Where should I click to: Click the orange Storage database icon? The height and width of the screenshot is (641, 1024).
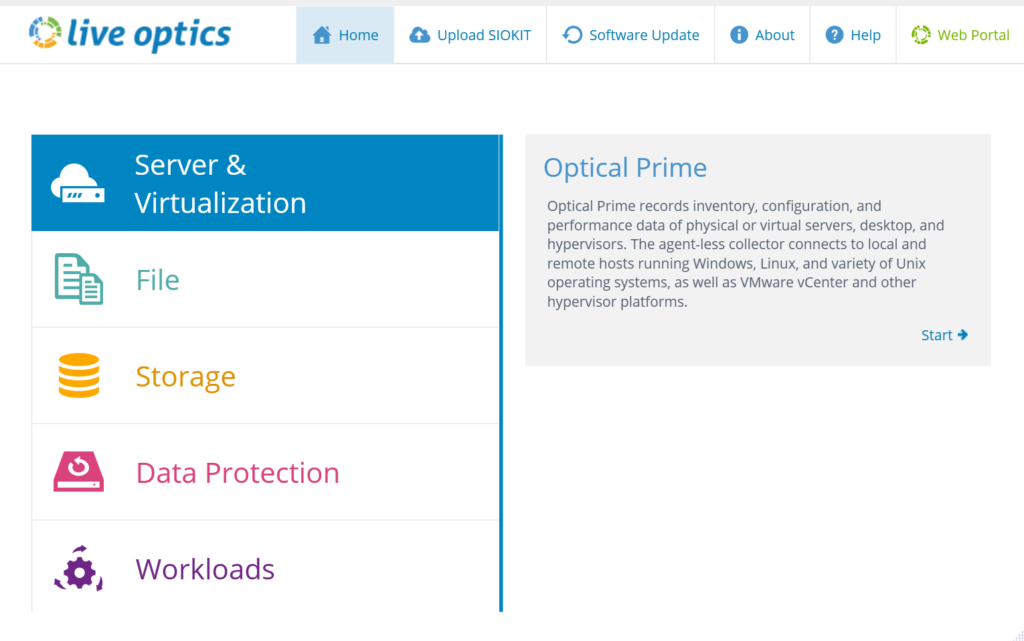(79, 375)
